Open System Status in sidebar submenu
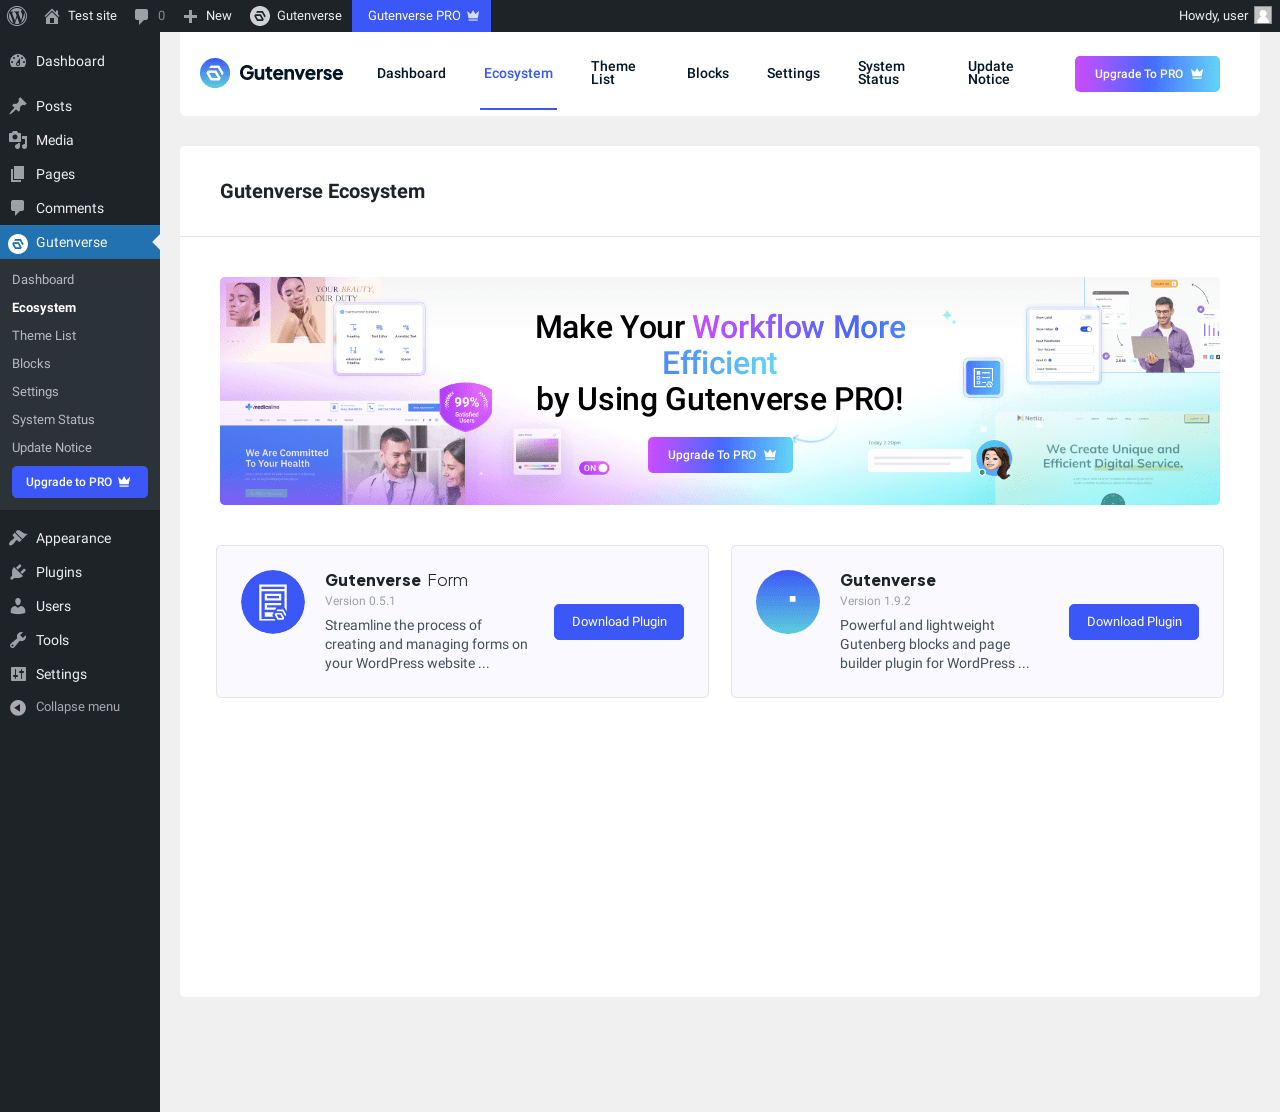Viewport: 1280px width, 1112px height. tap(53, 420)
